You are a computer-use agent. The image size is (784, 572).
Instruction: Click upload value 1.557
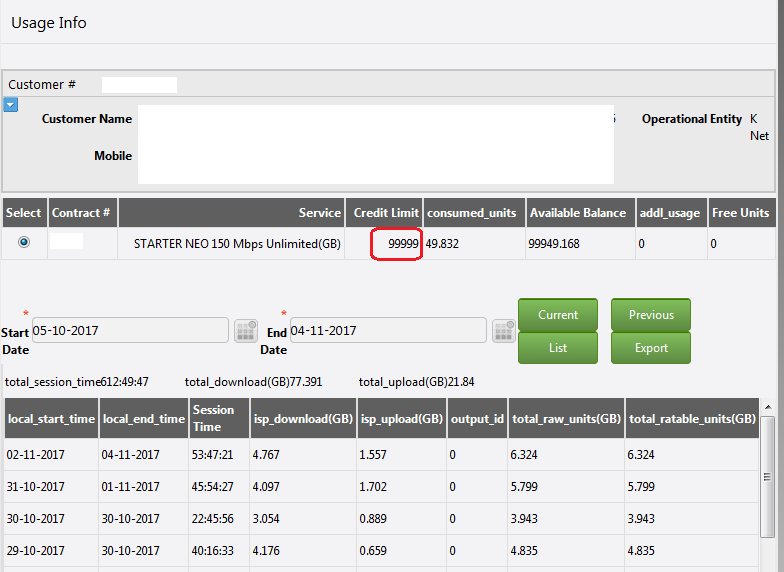(x=373, y=455)
